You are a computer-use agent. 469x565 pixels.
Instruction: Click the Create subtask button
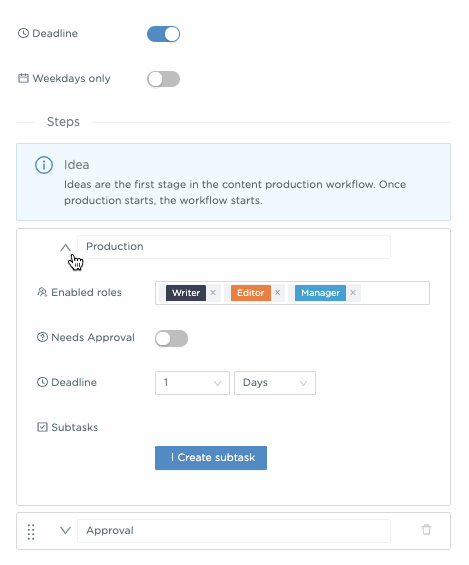(211, 458)
